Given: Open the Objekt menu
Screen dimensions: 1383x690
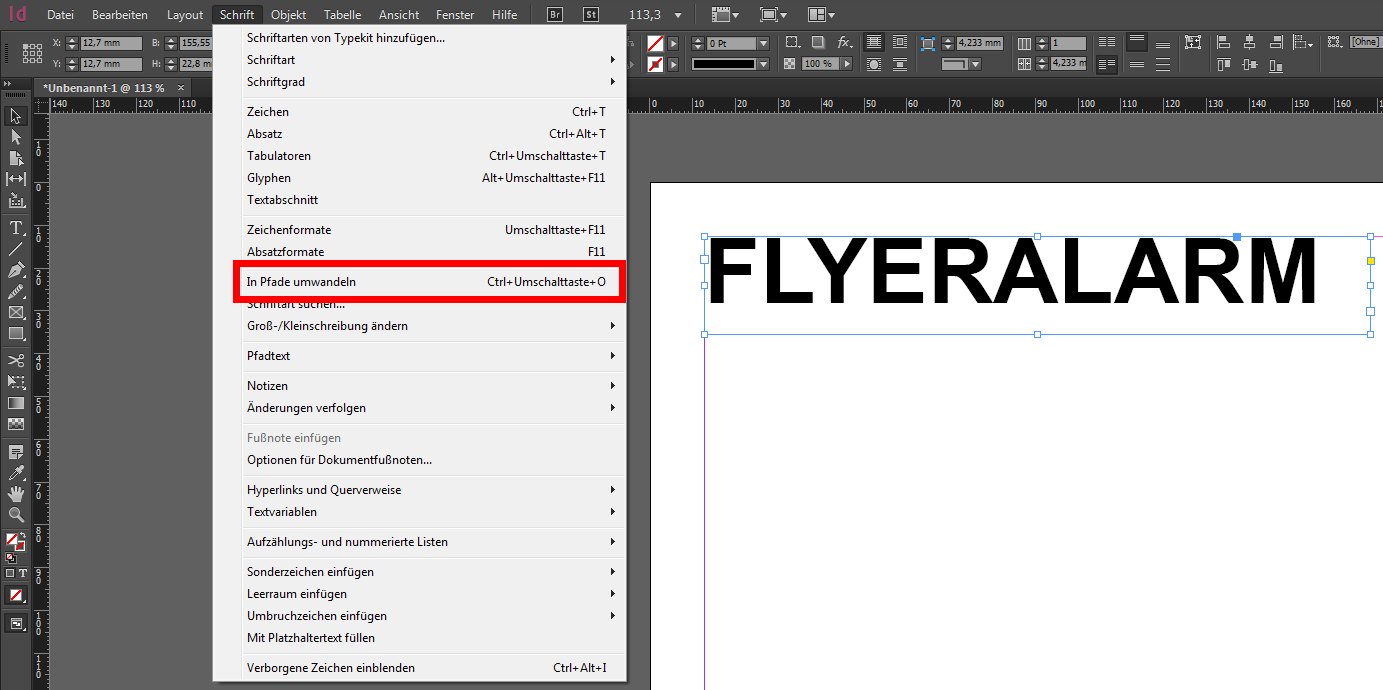Looking at the screenshot, I should click(288, 15).
